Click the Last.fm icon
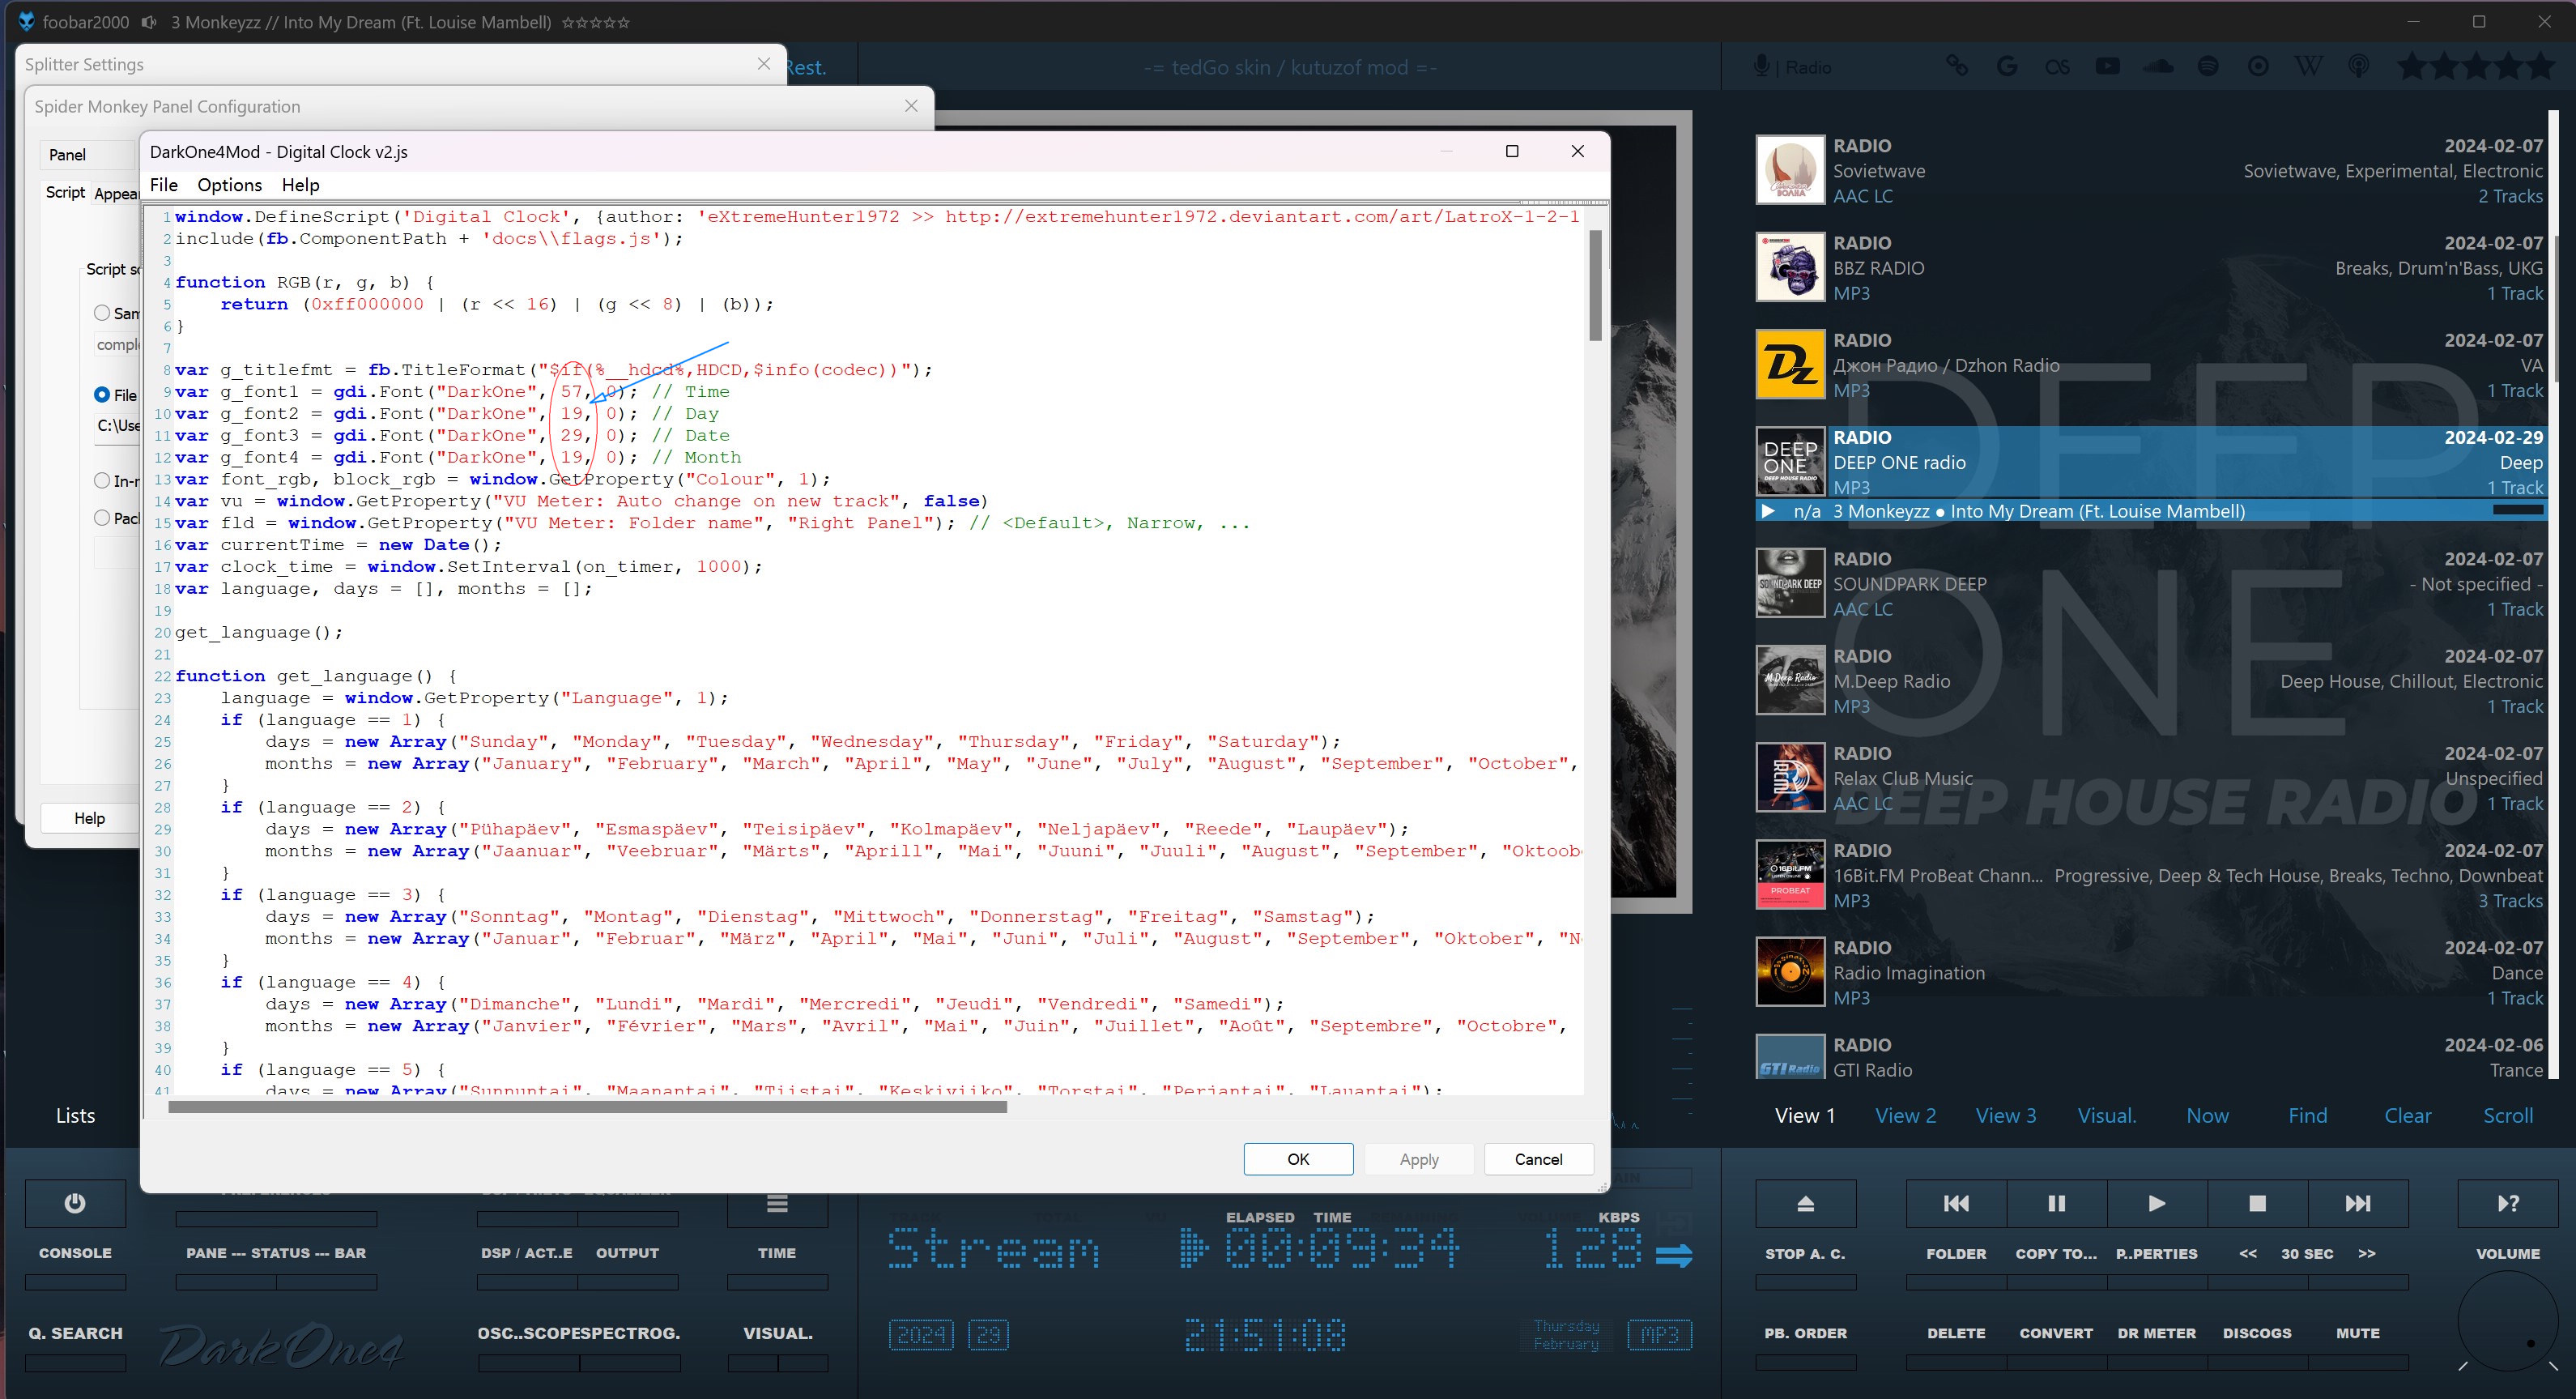The width and height of the screenshot is (2576, 1399). click(2057, 66)
